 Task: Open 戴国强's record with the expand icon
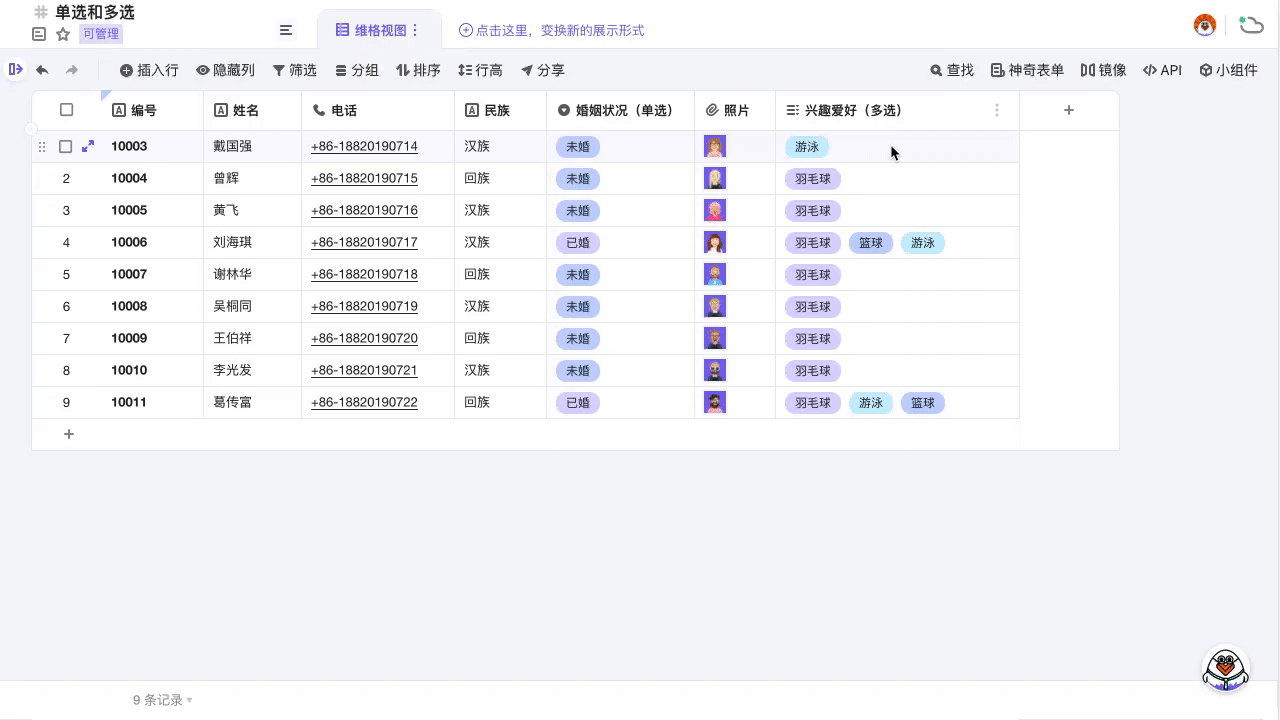tap(88, 146)
